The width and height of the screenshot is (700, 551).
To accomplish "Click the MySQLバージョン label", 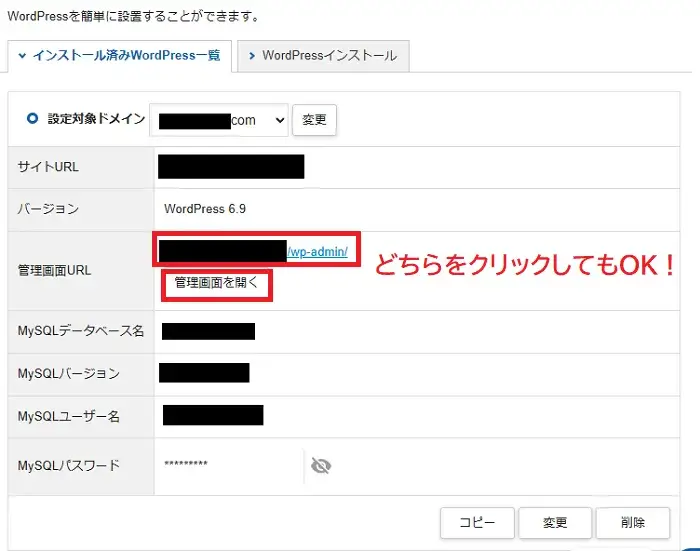I will click(x=69, y=373).
